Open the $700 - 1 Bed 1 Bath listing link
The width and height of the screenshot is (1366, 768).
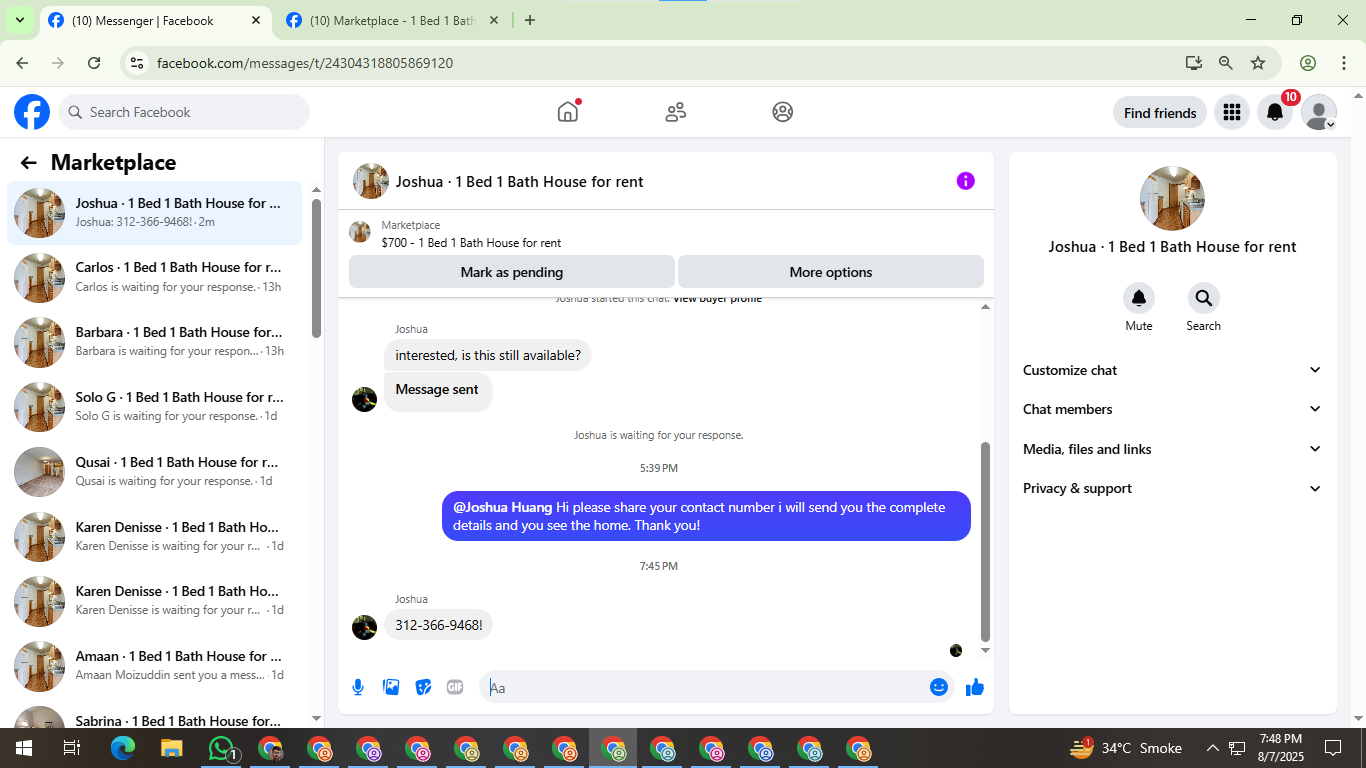point(471,242)
